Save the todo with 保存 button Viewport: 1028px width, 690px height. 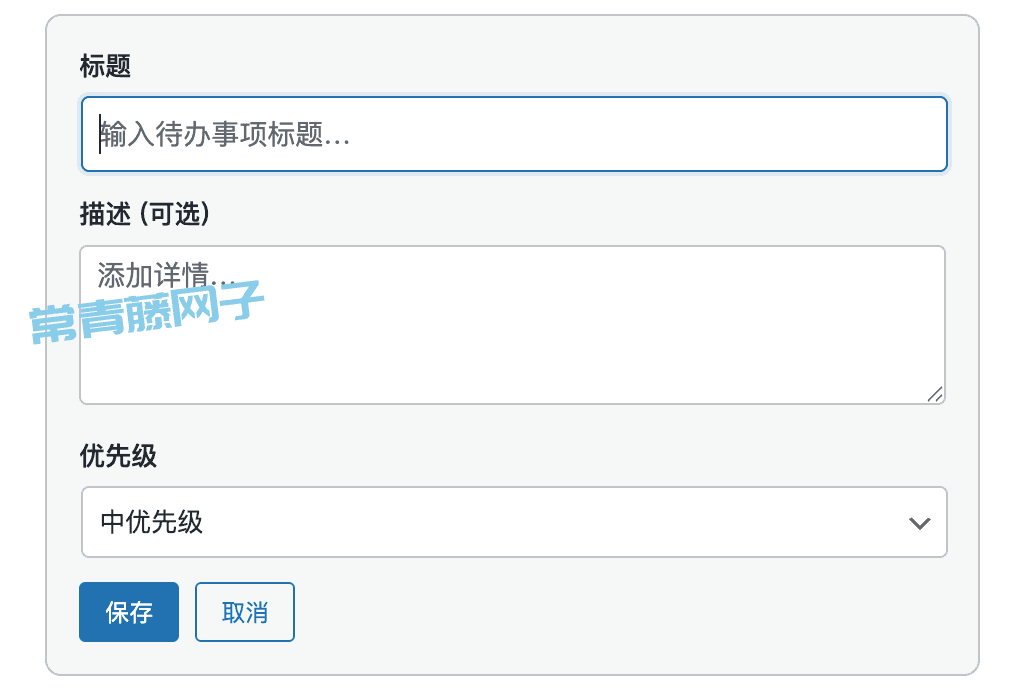(x=129, y=612)
